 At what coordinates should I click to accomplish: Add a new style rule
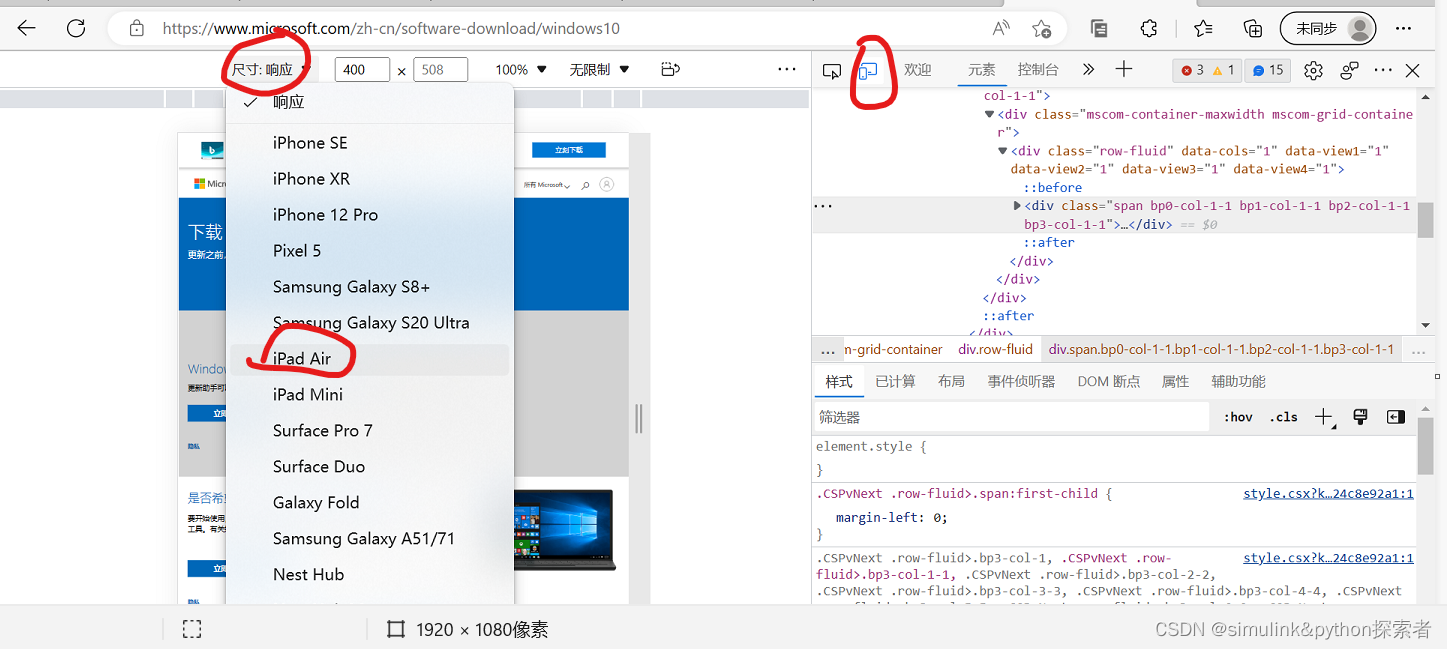coord(1324,417)
